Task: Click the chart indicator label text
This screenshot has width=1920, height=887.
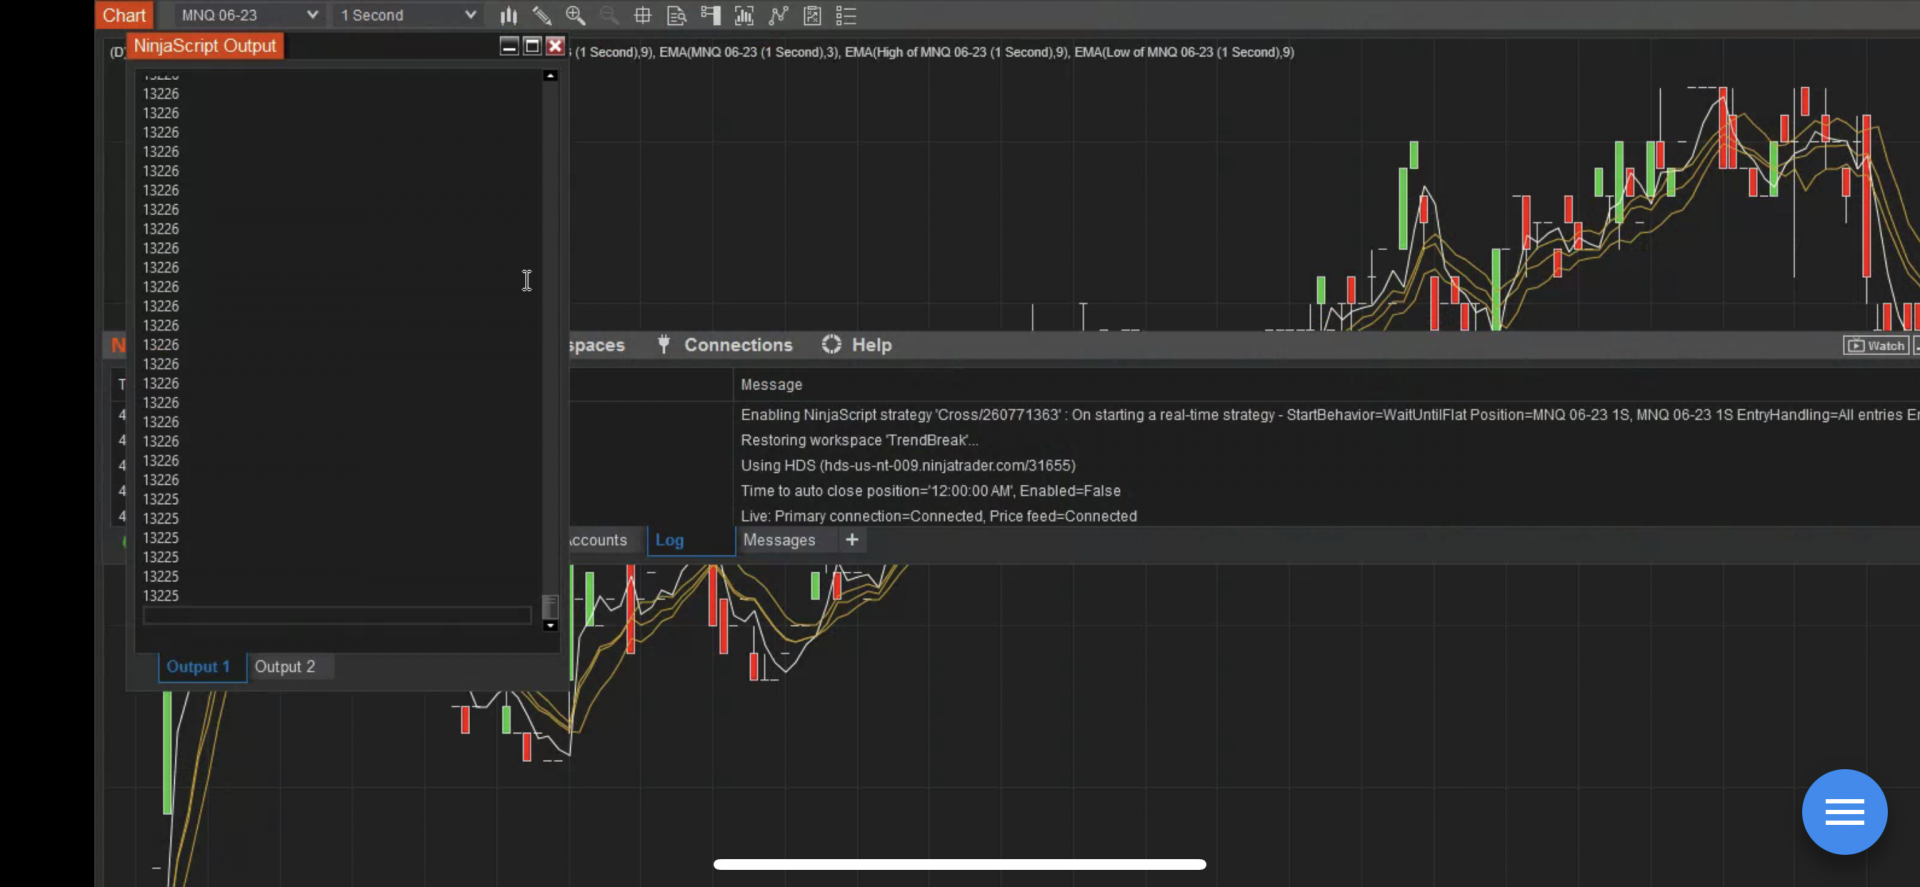Action: pos(934,52)
